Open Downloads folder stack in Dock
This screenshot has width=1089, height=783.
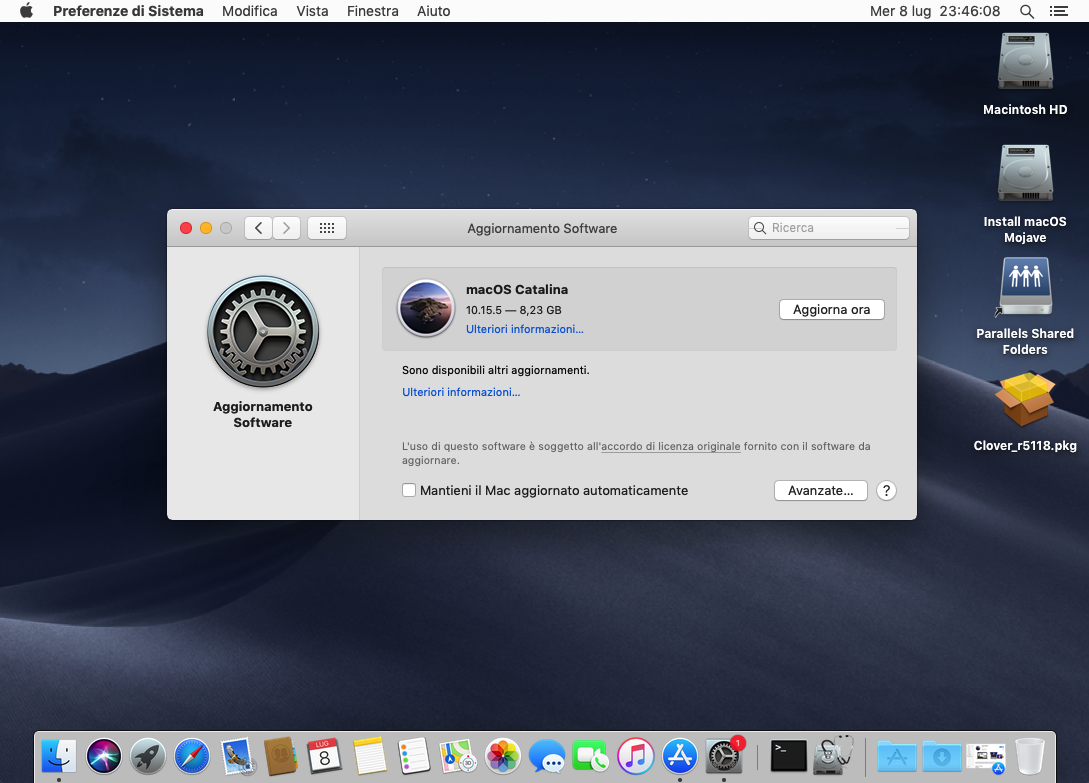(942, 757)
